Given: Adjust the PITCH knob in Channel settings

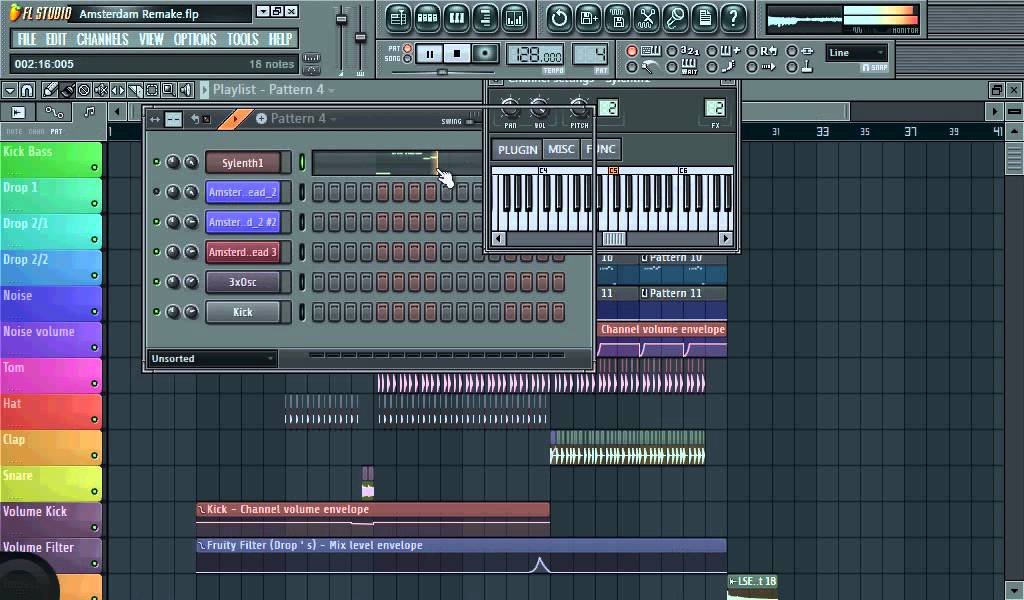Looking at the screenshot, I should pyautogui.click(x=579, y=107).
